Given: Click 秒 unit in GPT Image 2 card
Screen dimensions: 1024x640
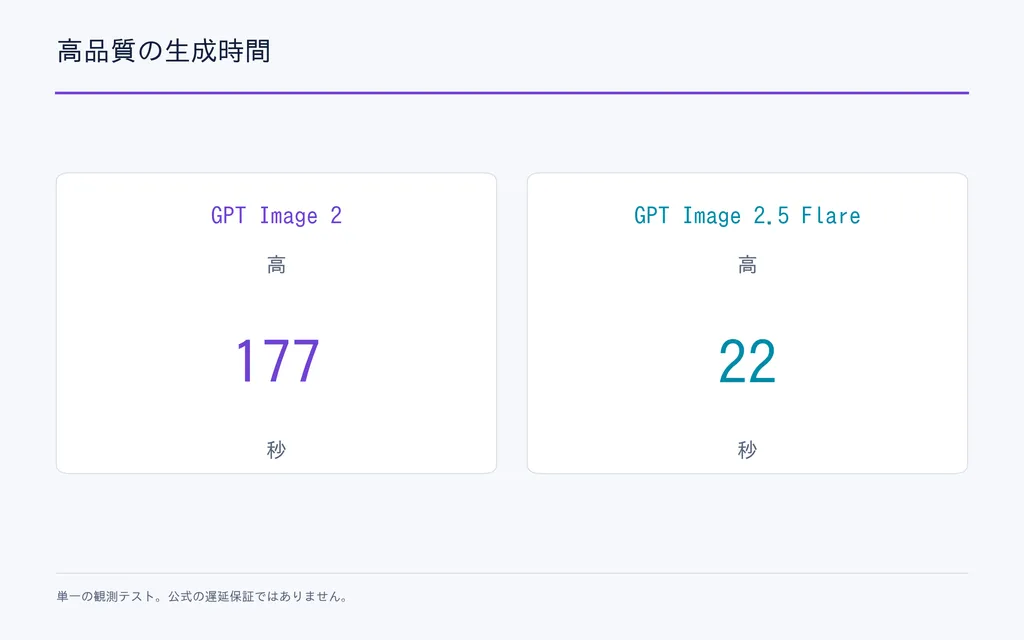Looking at the screenshot, I should pos(276,449).
